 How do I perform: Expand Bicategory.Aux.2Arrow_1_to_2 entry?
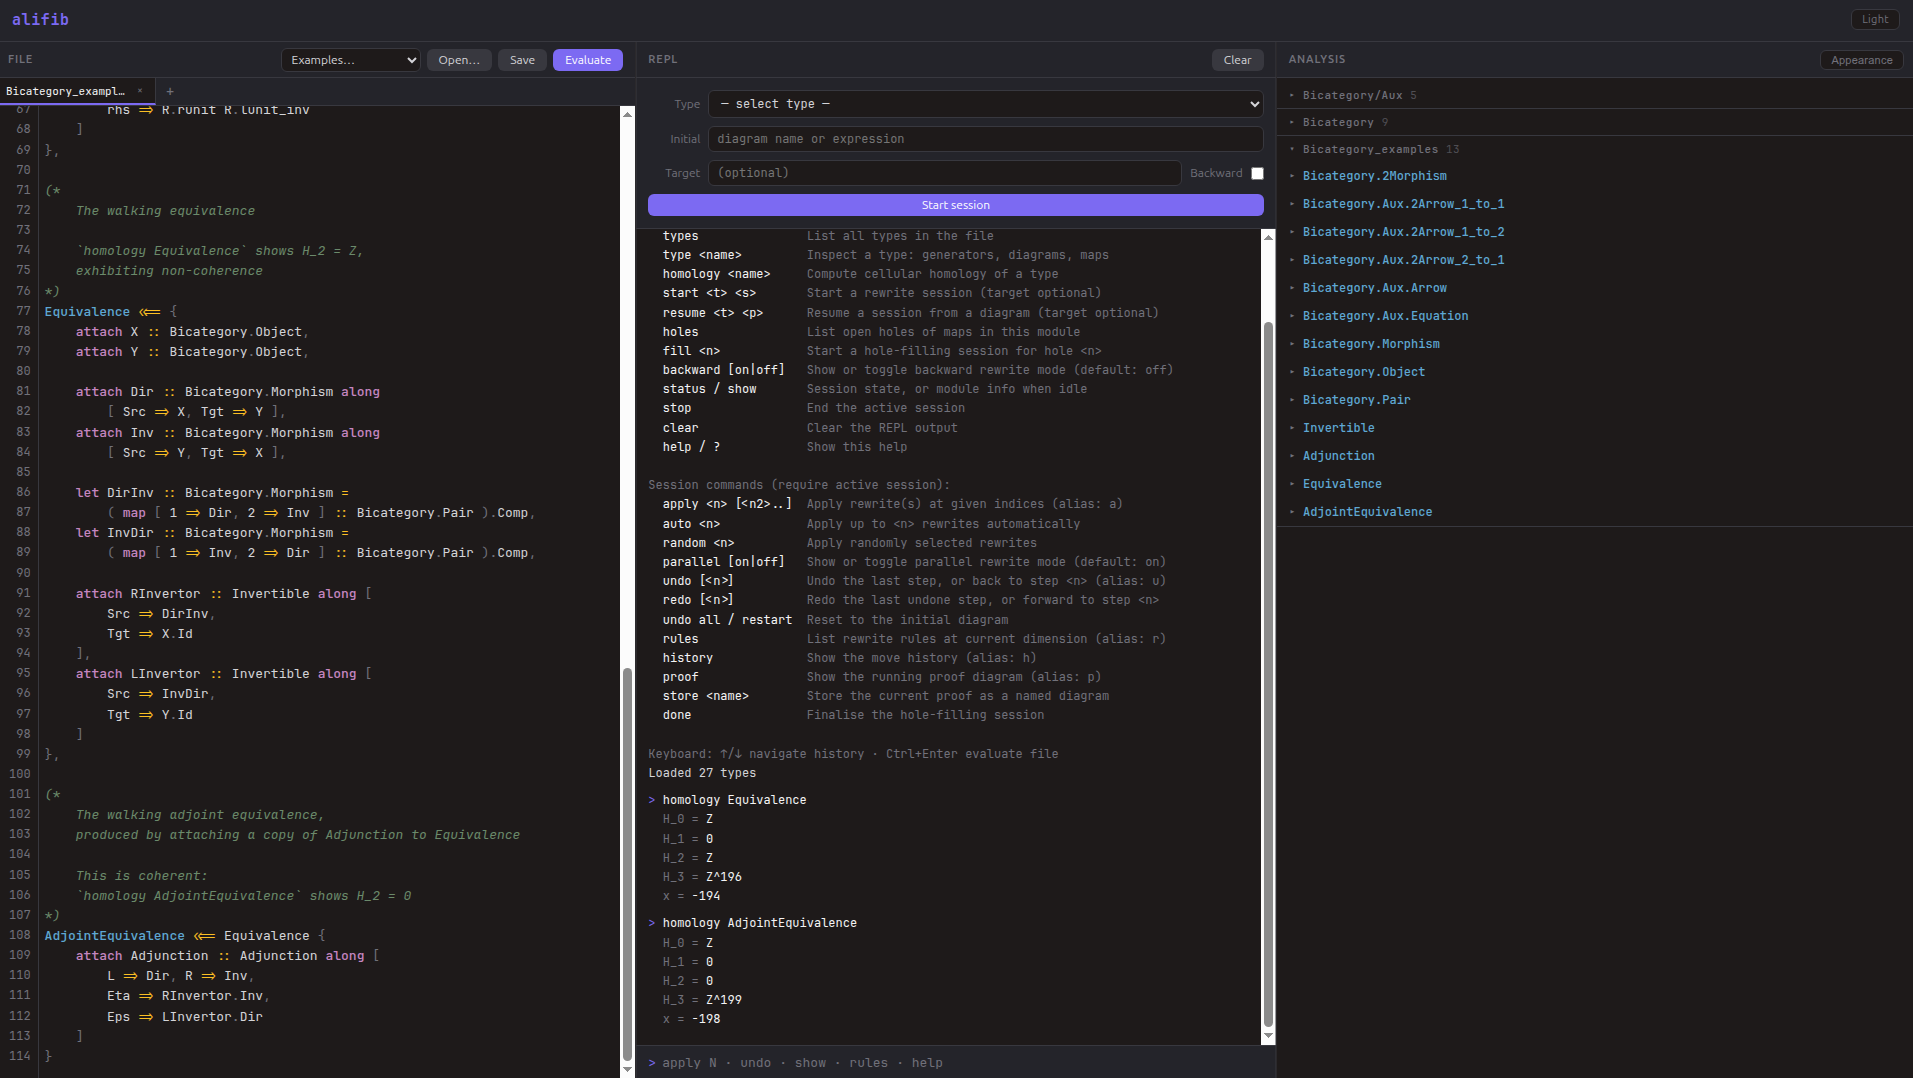[x=1403, y=232]
